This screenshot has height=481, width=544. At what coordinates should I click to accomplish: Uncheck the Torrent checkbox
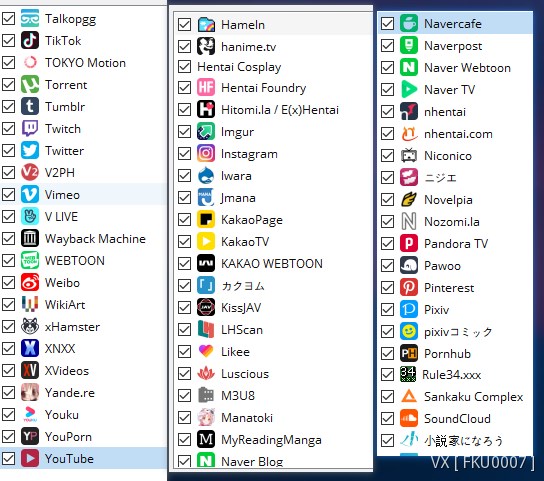click(x=8, y=85)
